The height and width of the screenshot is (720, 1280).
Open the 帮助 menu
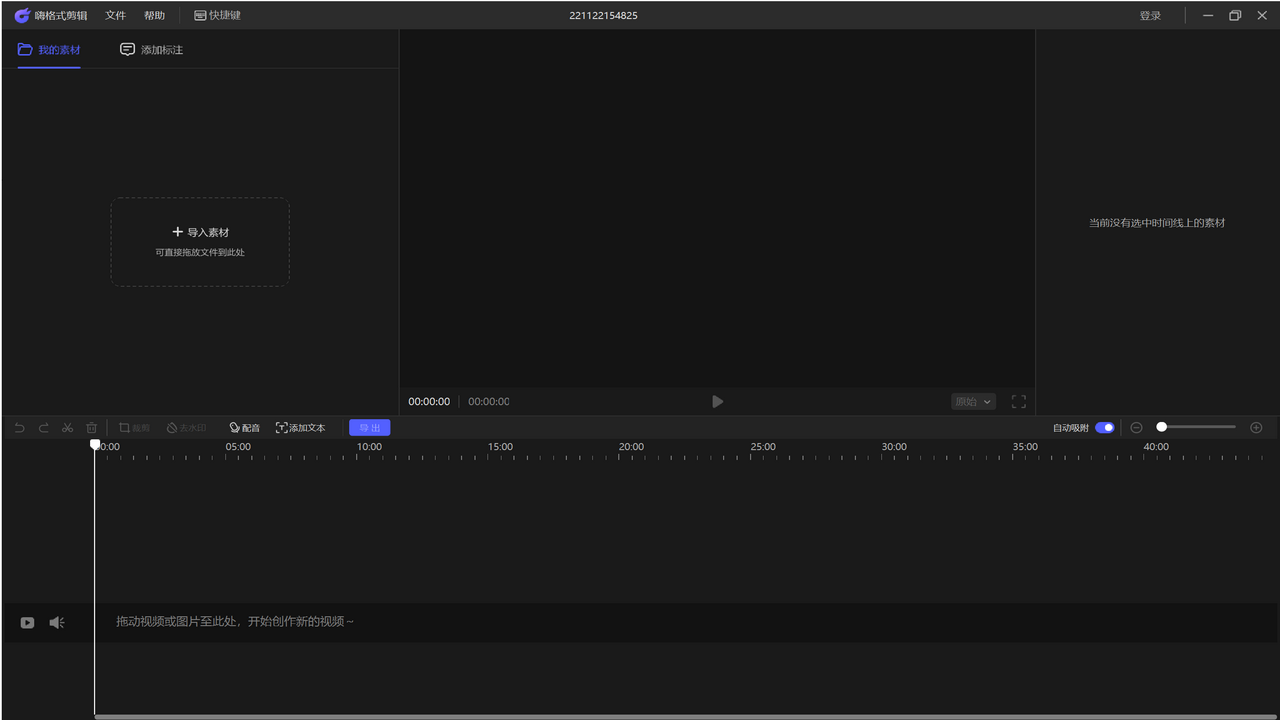pyautogui.click(x=154, y=16)
